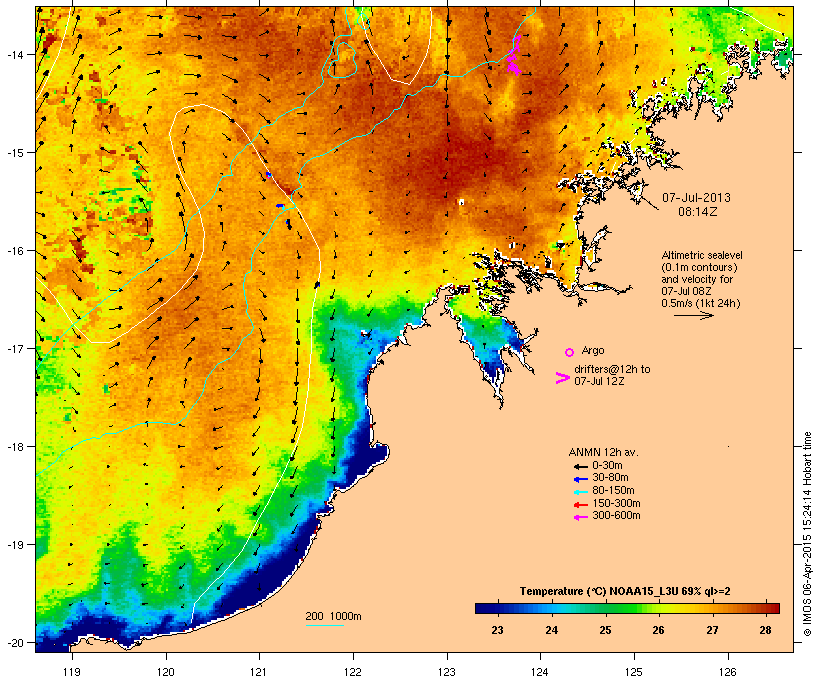
Task: Click the colorbar tick label '28'
Action: click(766, 630)
